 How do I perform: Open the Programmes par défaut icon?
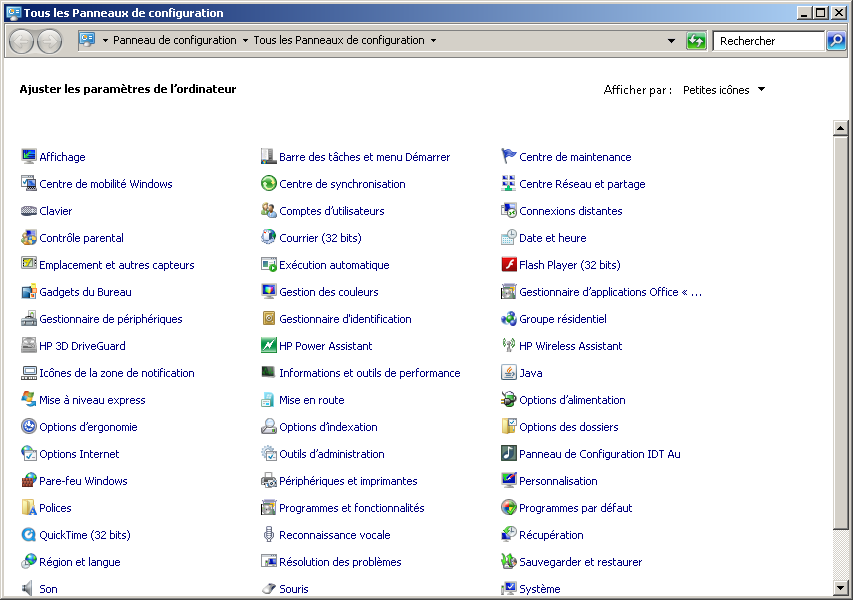pos(509,508)
